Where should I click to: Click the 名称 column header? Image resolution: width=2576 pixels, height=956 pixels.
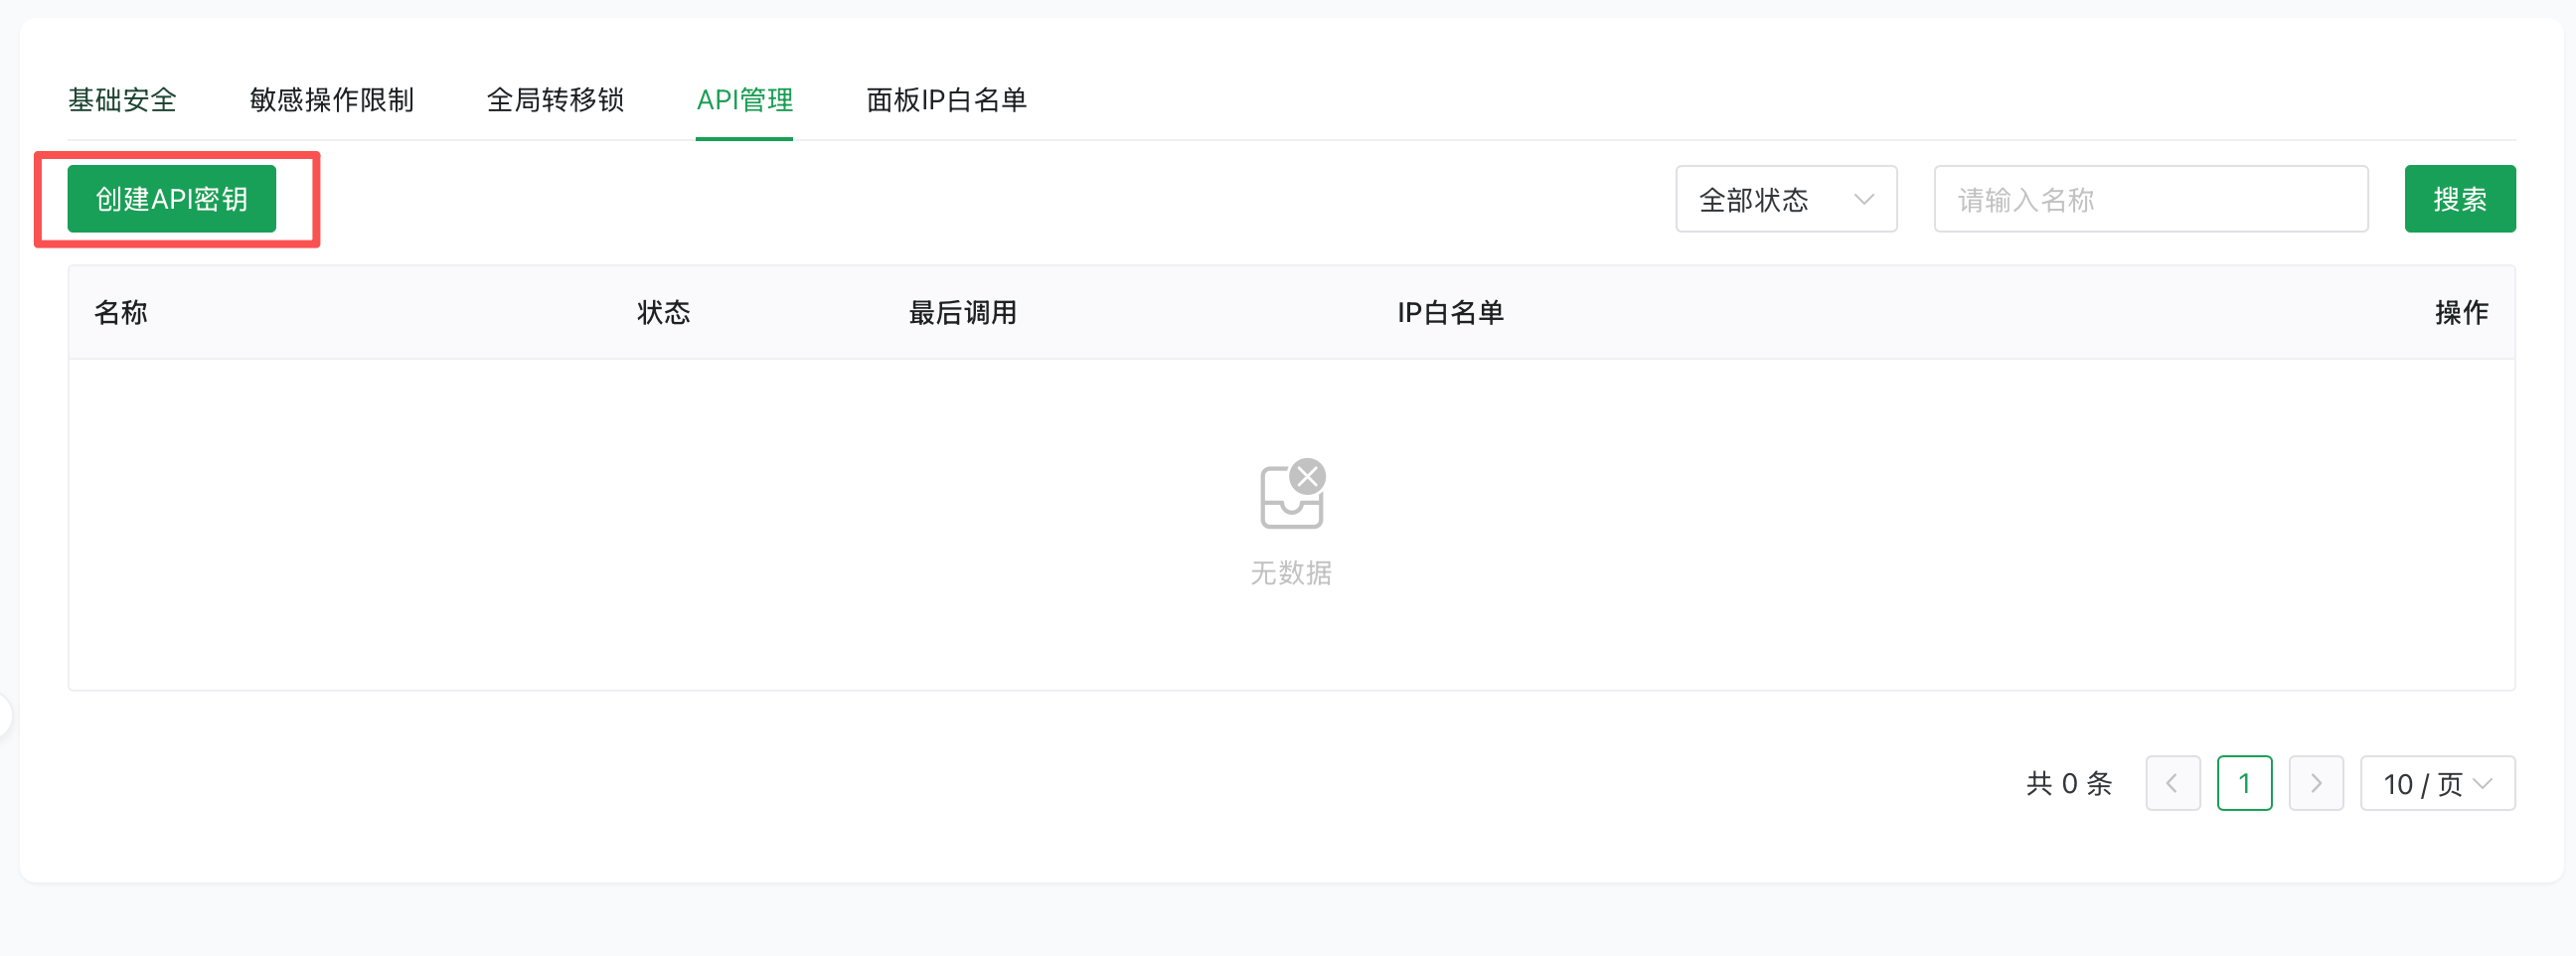[x=121, y=313]
